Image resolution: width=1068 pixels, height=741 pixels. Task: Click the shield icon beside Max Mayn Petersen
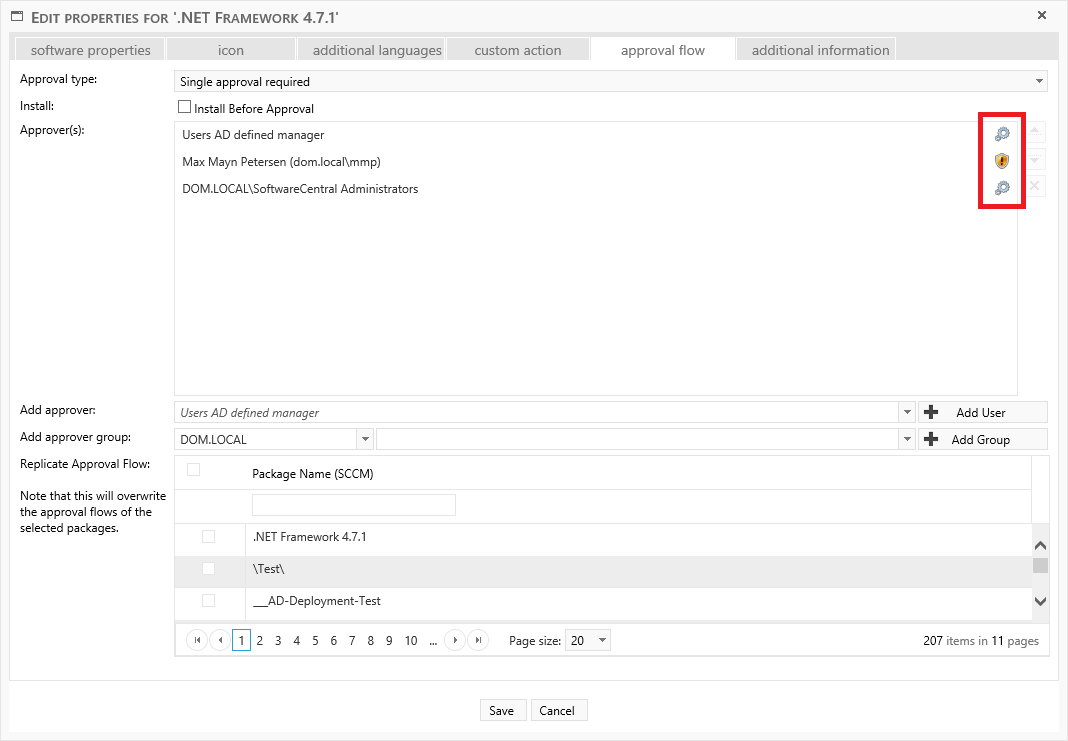point(1001,161)
